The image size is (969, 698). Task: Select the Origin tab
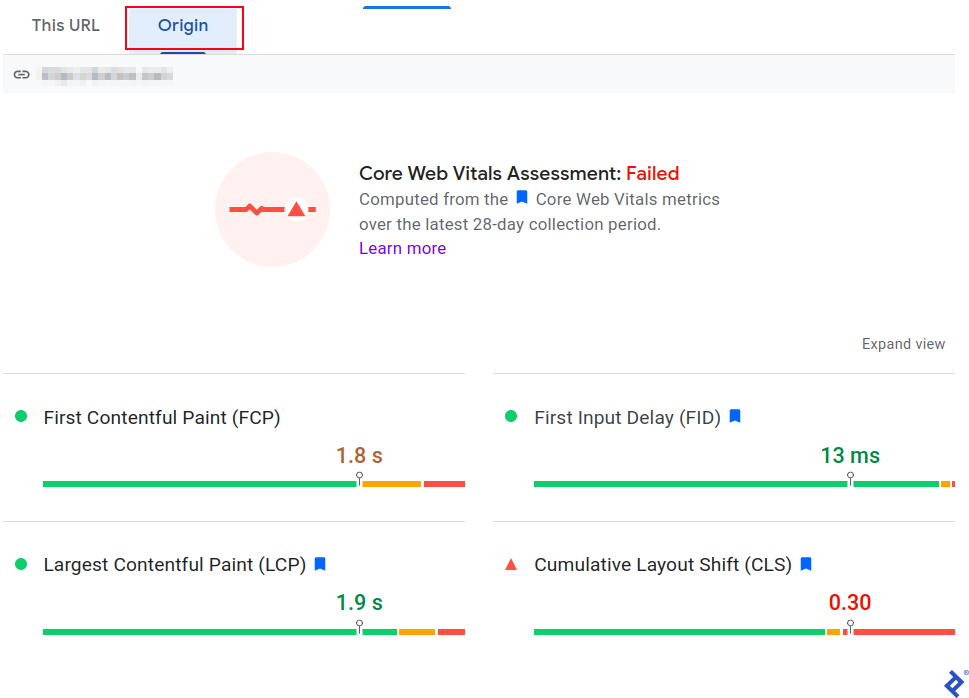point(184,25)
